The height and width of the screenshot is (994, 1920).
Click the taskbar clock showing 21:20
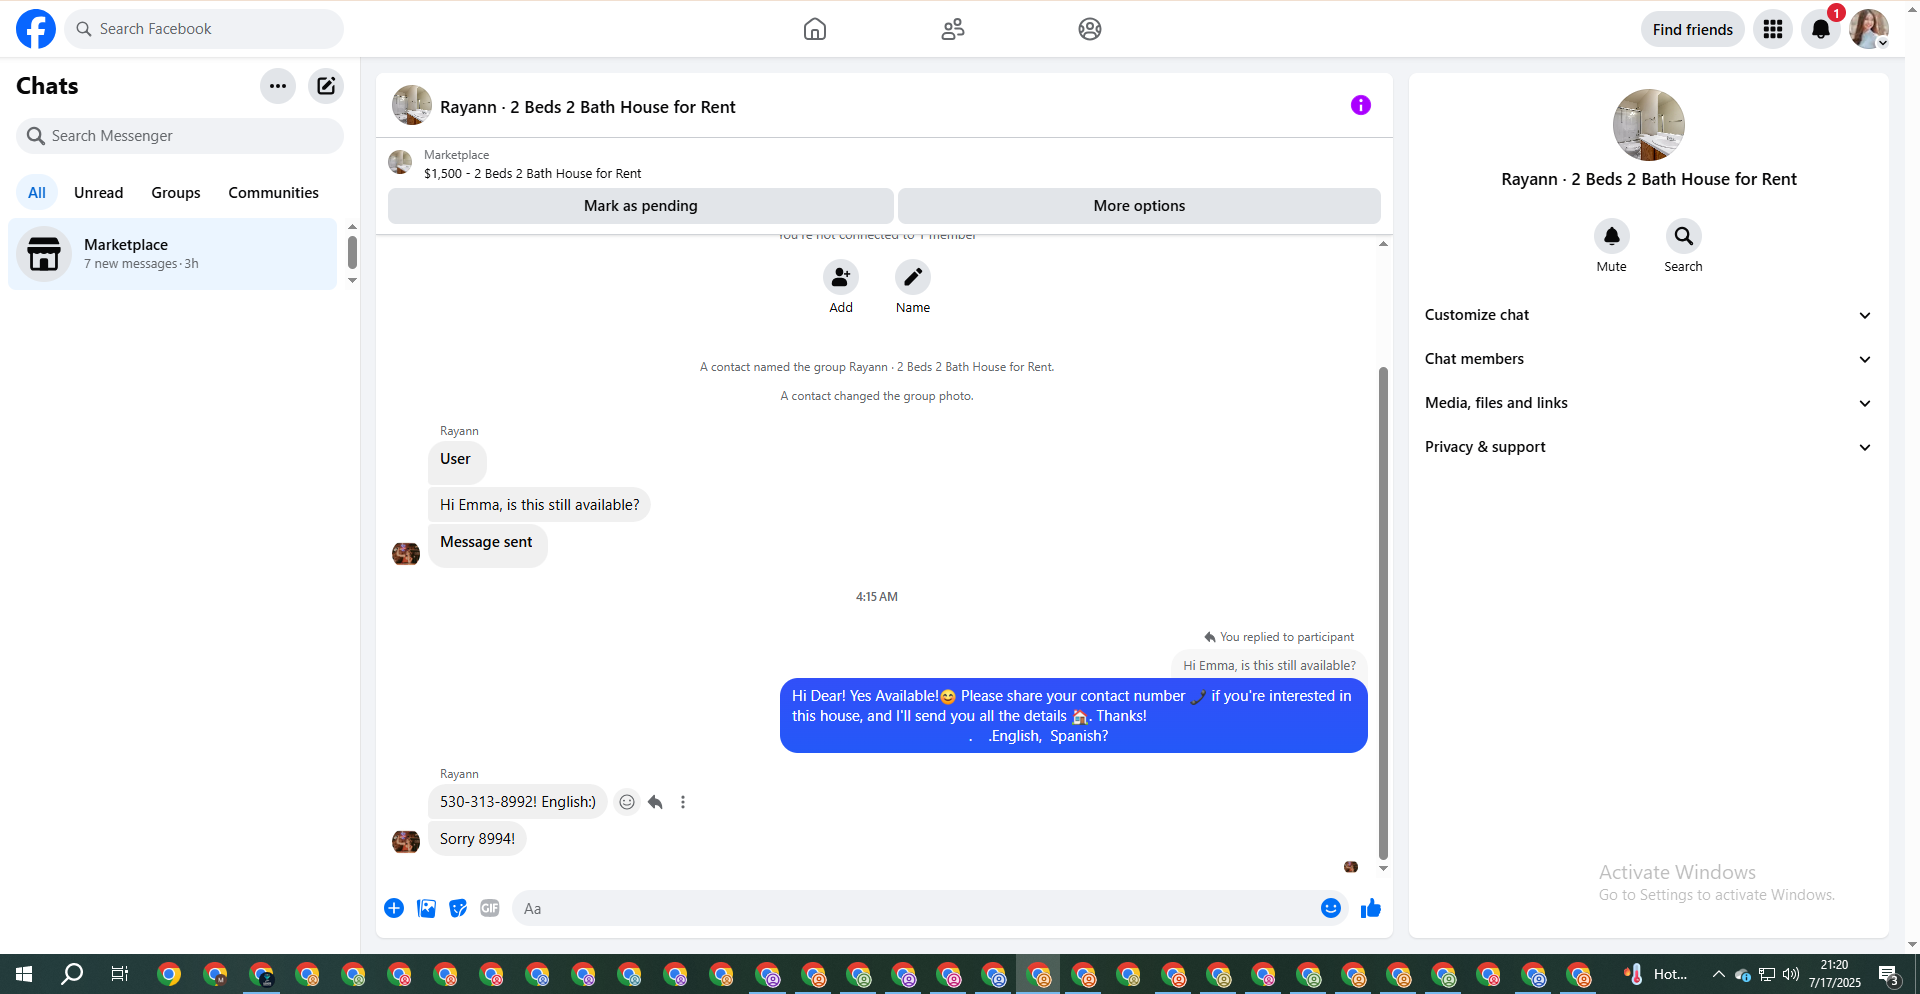(1835, 974)
